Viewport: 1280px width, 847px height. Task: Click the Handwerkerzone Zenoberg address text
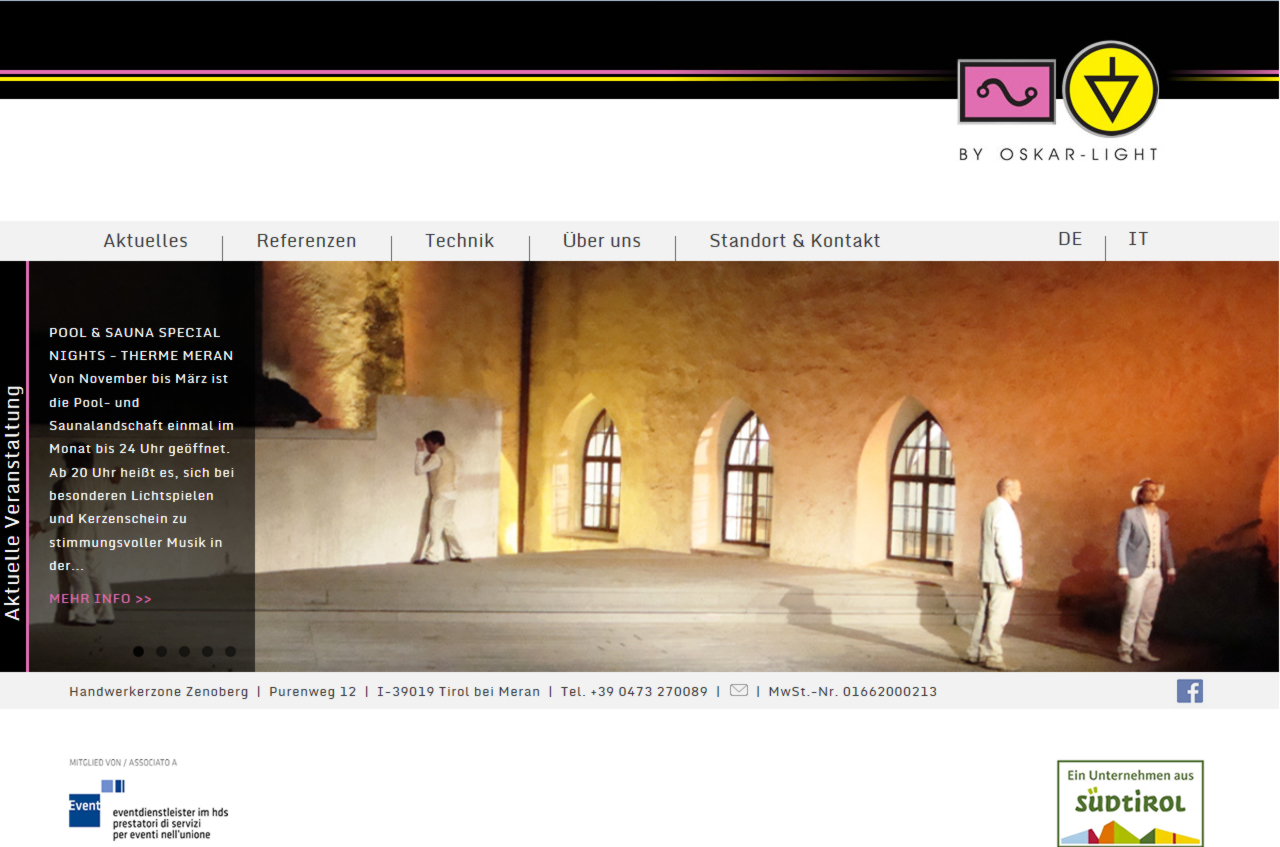tap(159, 692)
